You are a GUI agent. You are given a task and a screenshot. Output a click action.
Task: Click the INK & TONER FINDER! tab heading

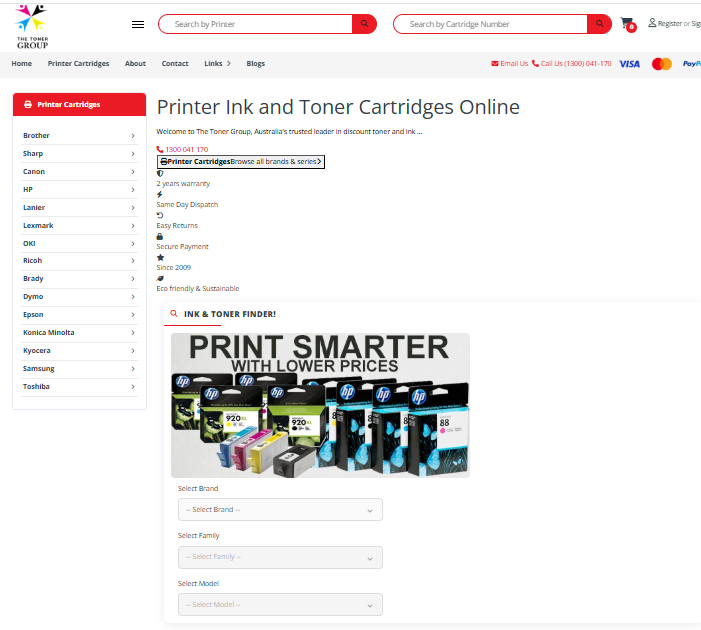click(x=230, y=314)
